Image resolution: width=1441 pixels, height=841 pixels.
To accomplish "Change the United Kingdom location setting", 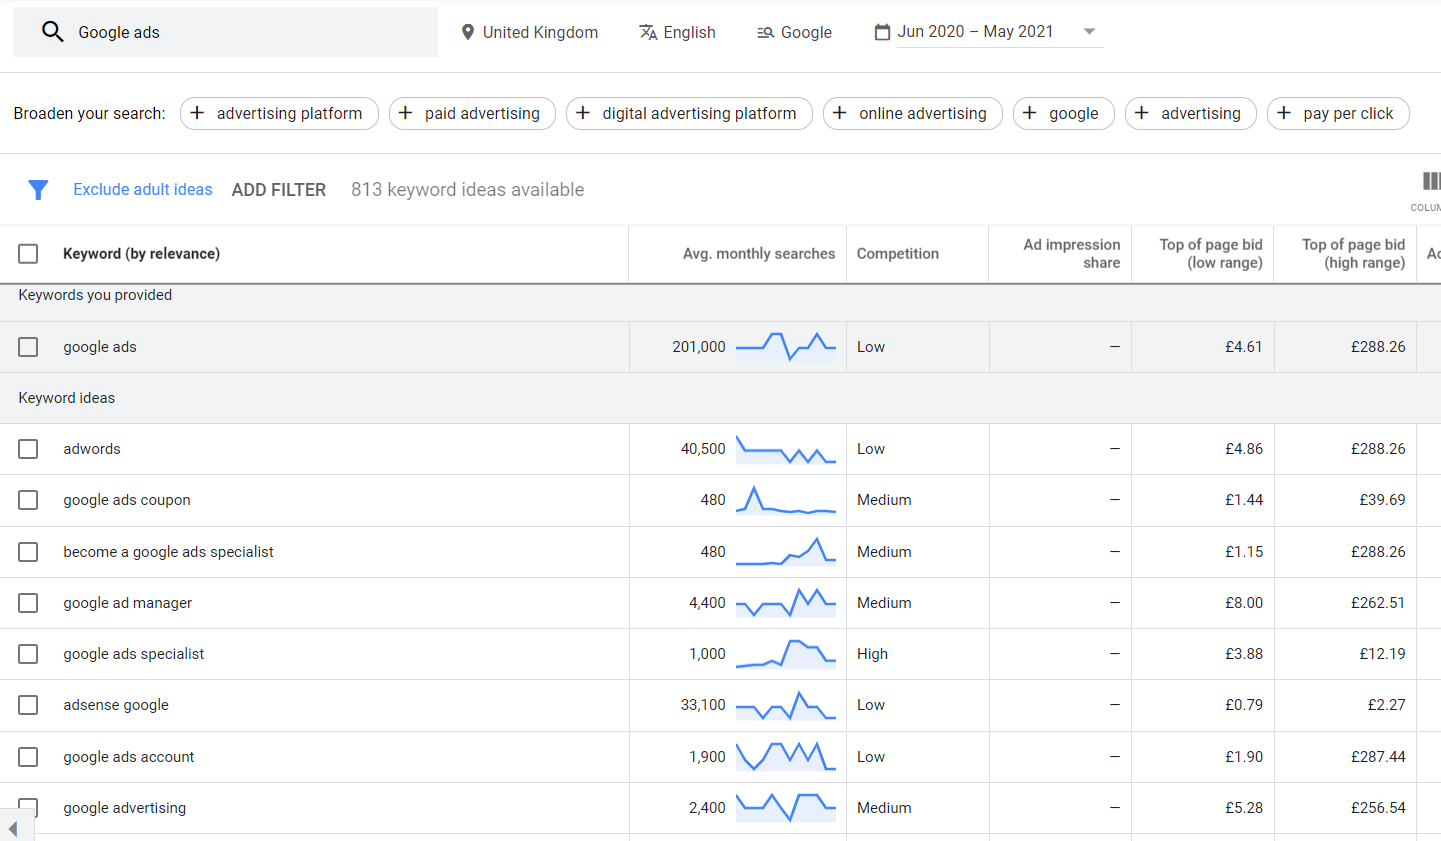I will (529, 32).
